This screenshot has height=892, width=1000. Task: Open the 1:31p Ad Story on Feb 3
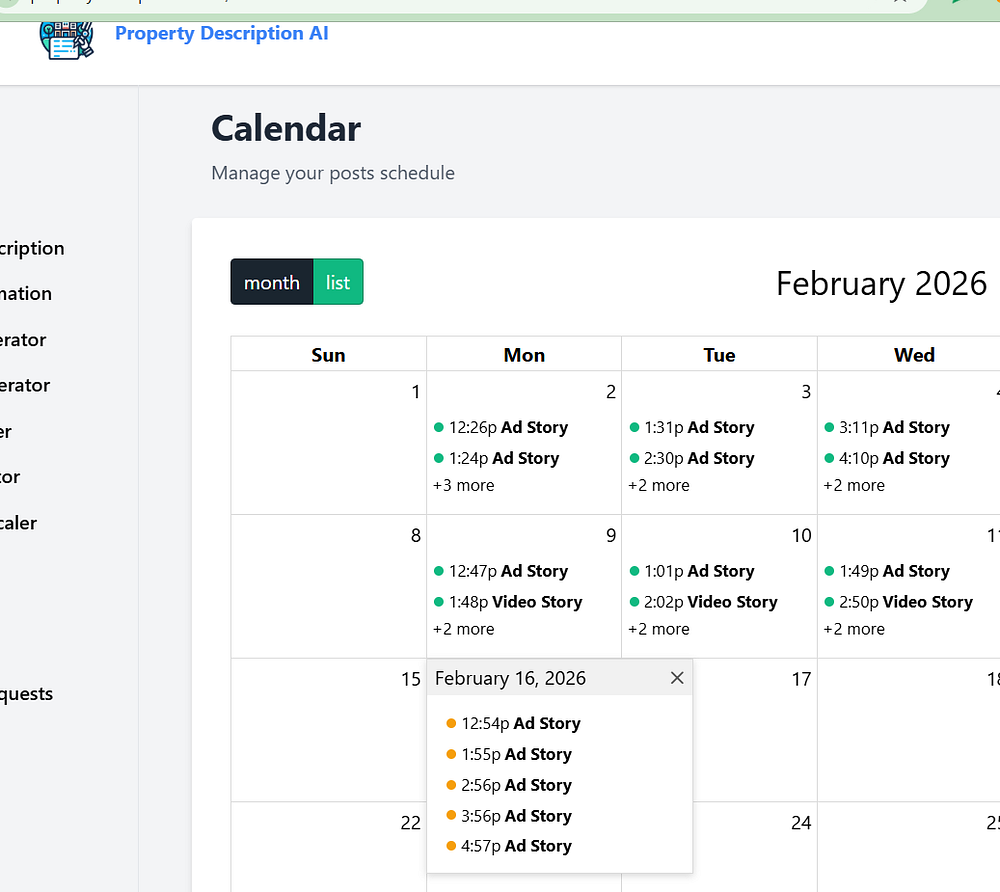(691, 427)
